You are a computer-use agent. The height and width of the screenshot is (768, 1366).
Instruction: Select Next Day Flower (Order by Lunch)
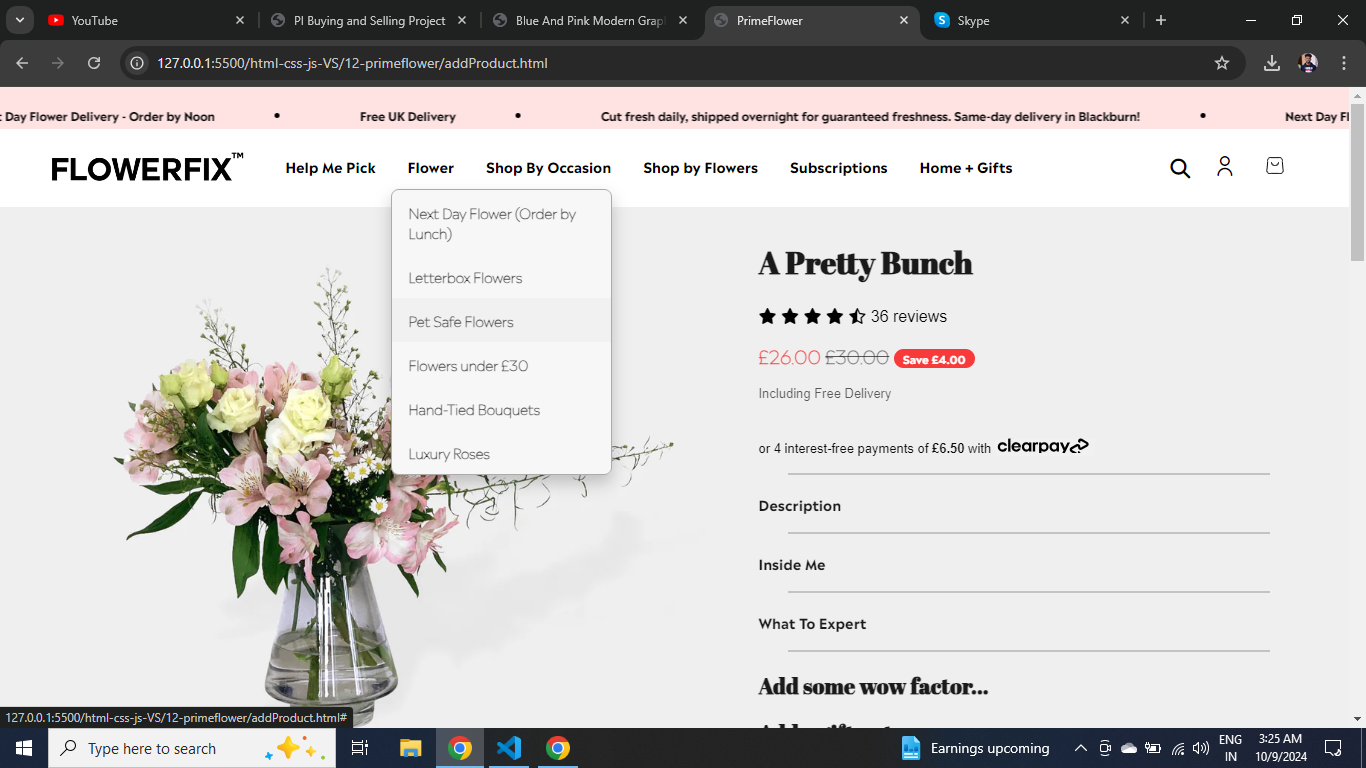(x=501, y=224)
